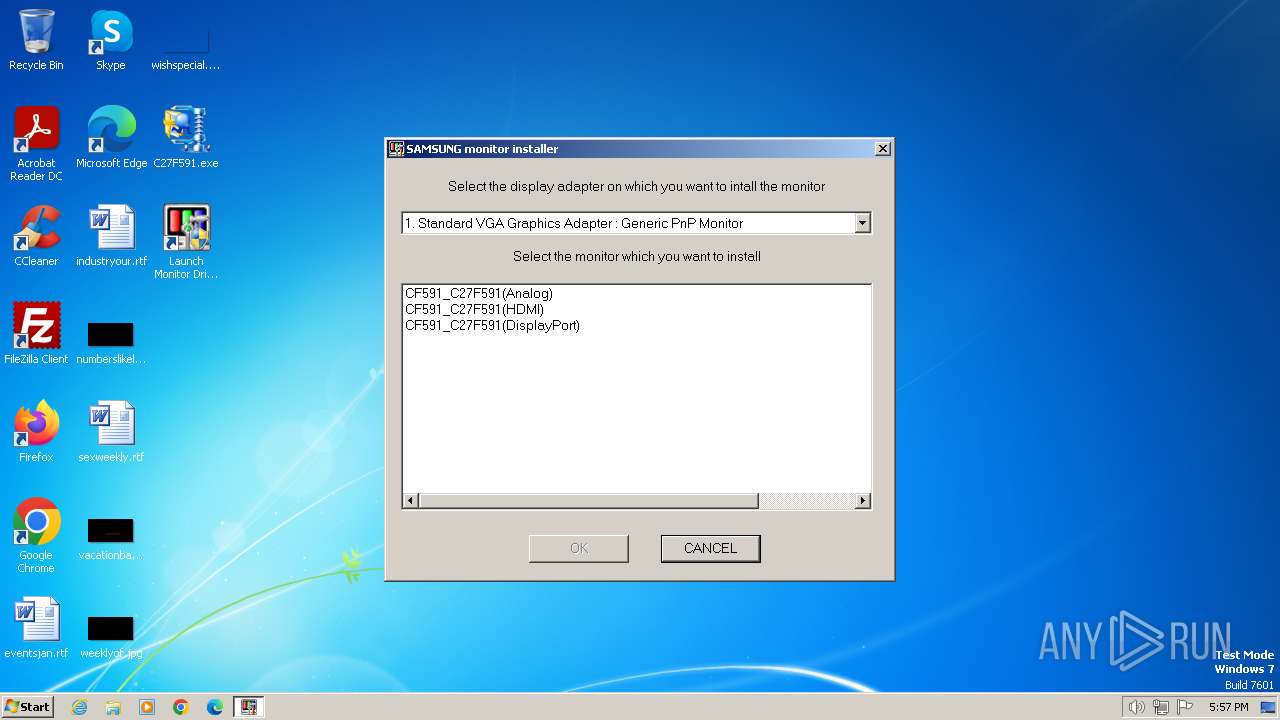Click the installer title bar icon
This screenshot has width=1280, height=720.
[396, 149]
